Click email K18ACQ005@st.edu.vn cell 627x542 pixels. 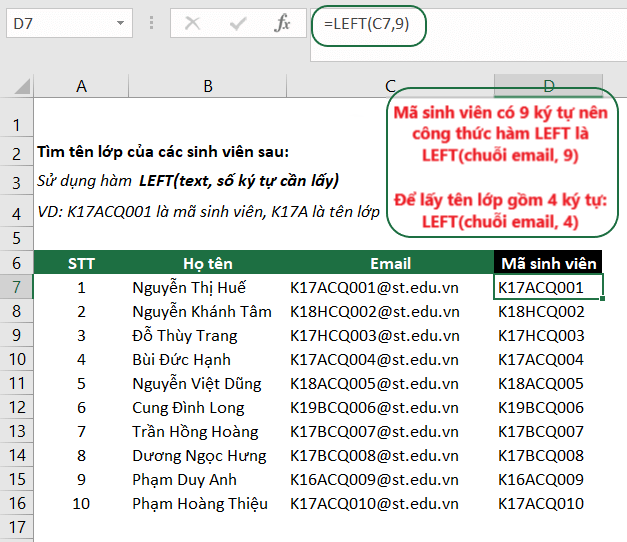tap(390, 383)
